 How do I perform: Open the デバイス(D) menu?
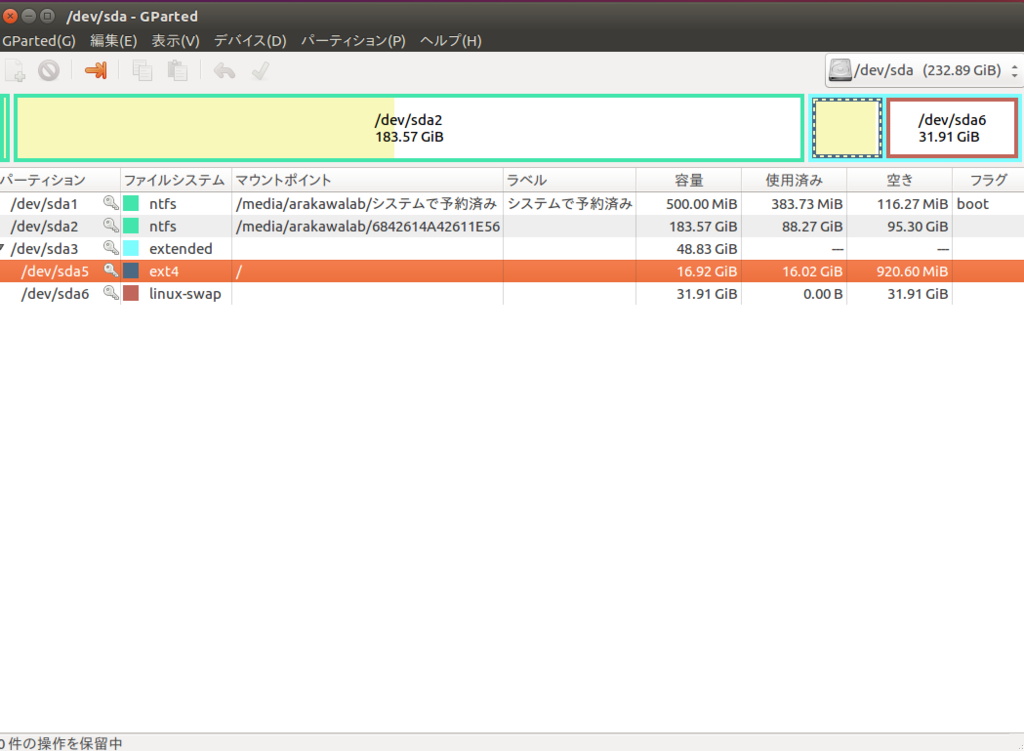pyautogui.click(x=250, y=40)
